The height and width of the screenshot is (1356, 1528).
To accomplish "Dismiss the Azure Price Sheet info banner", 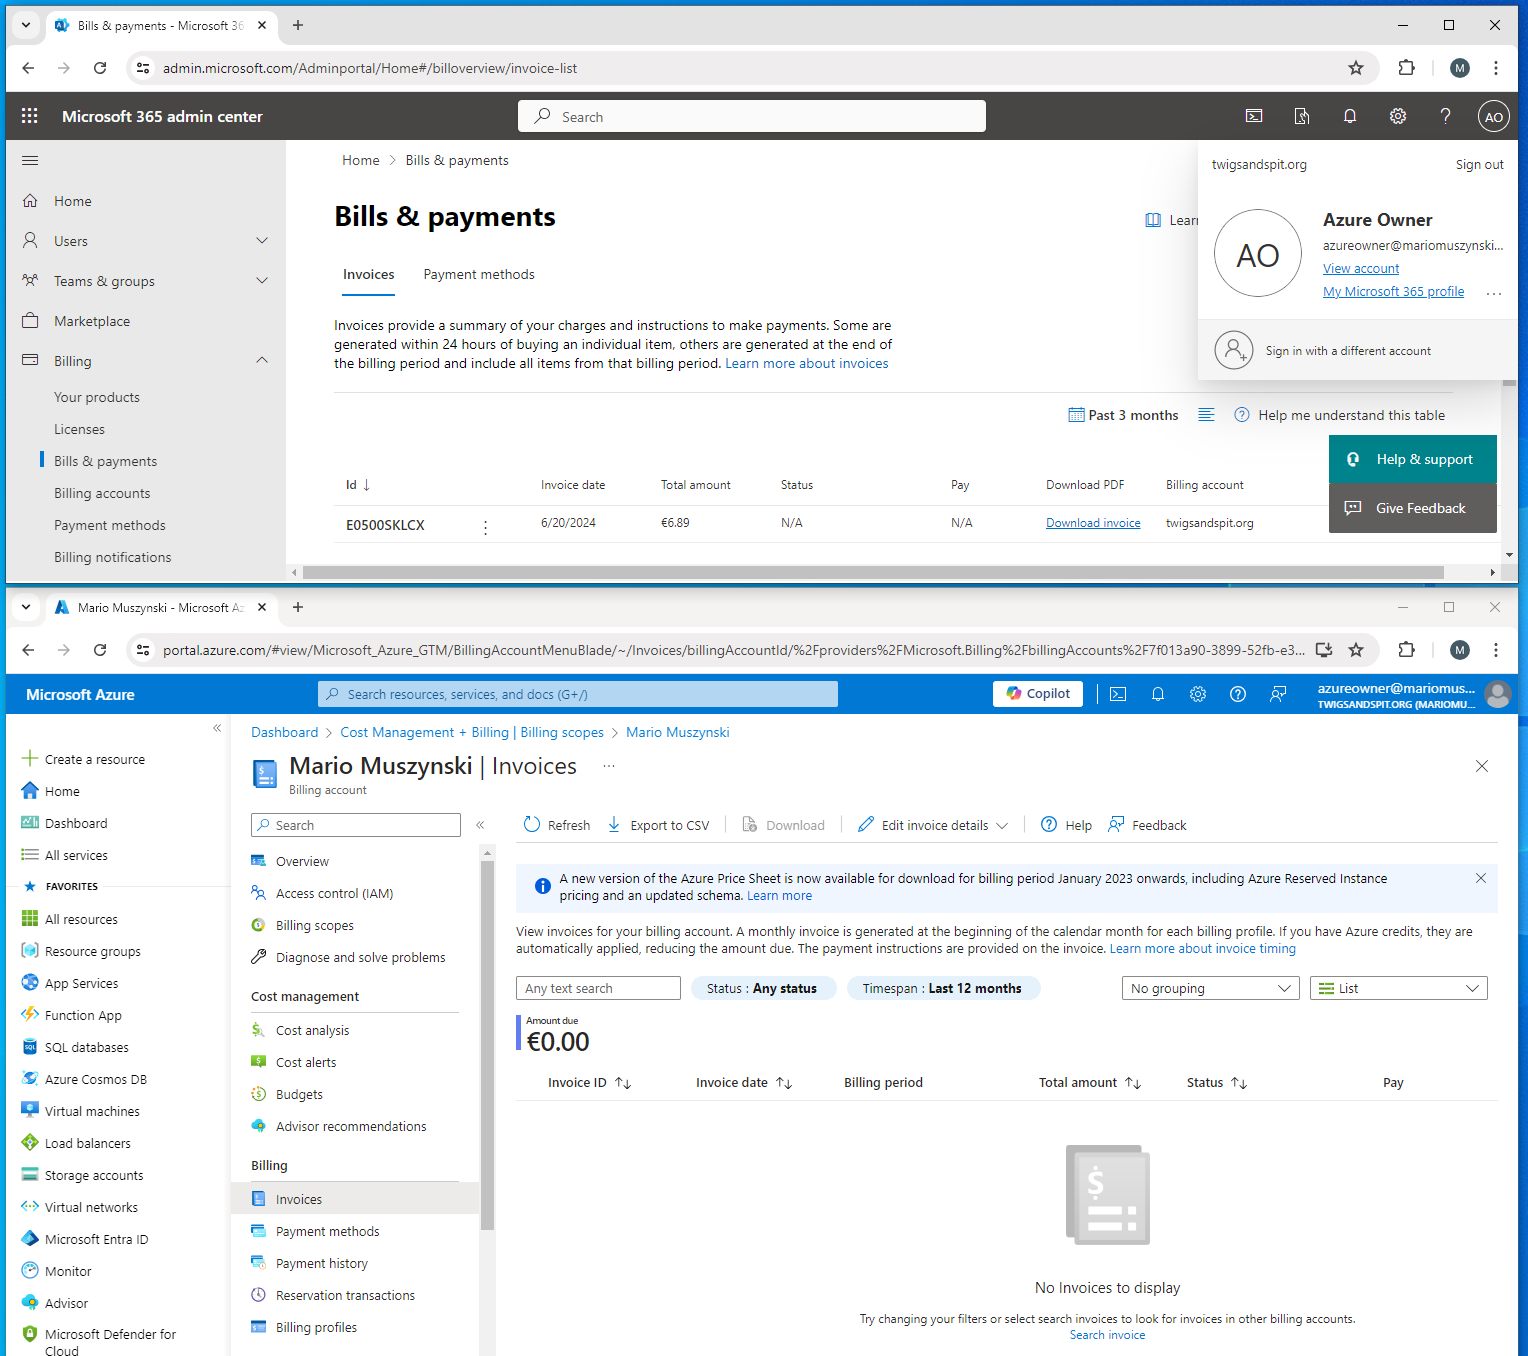I will 1481,878.
